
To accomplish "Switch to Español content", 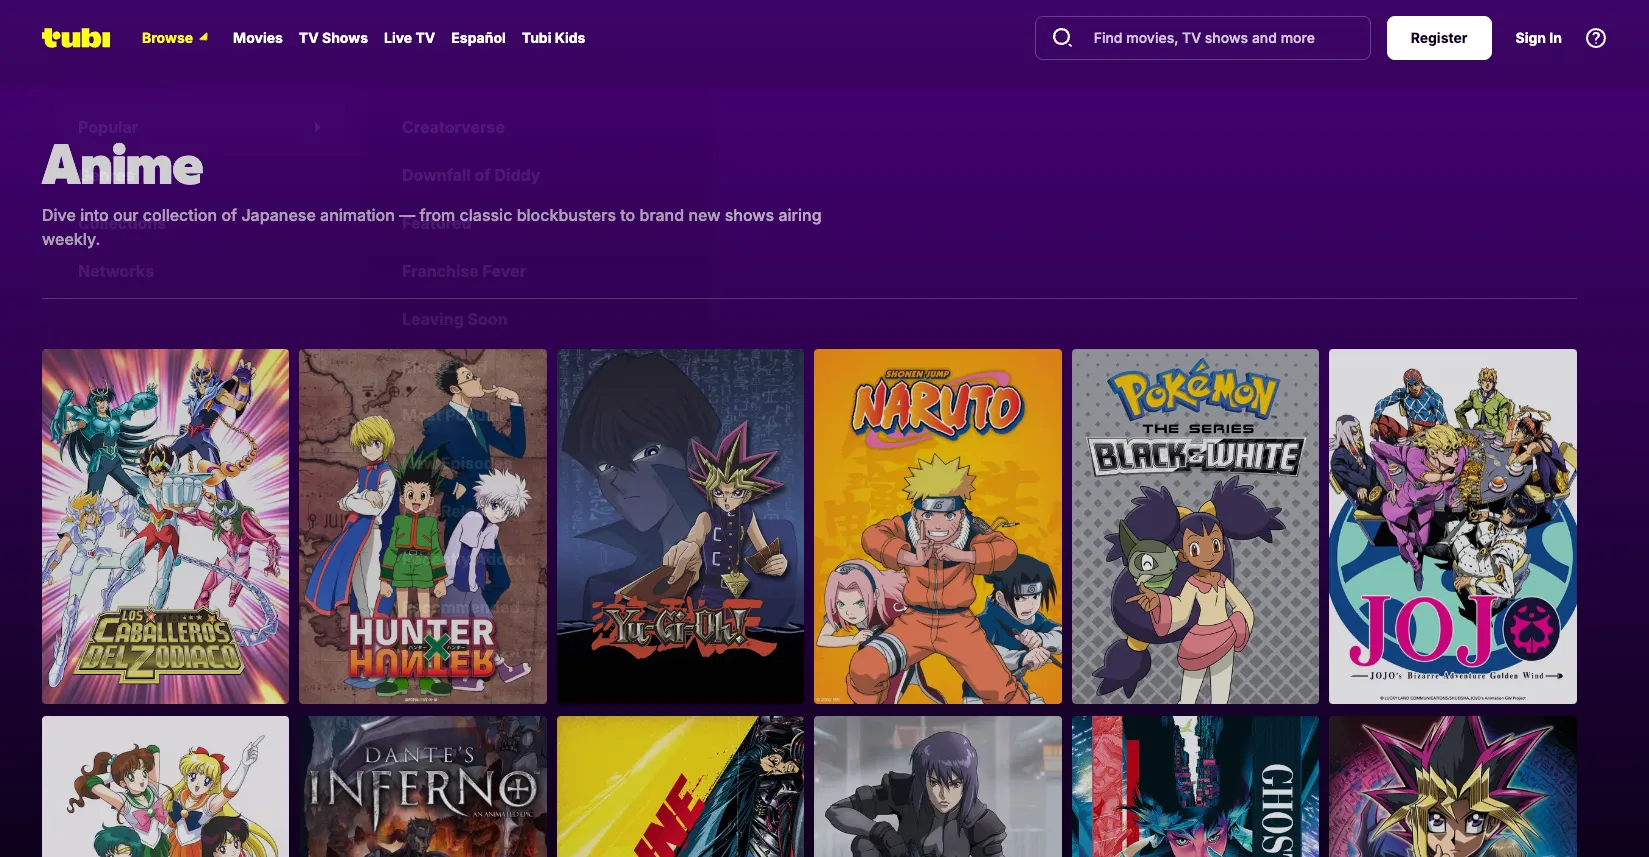I will (478, 38).
